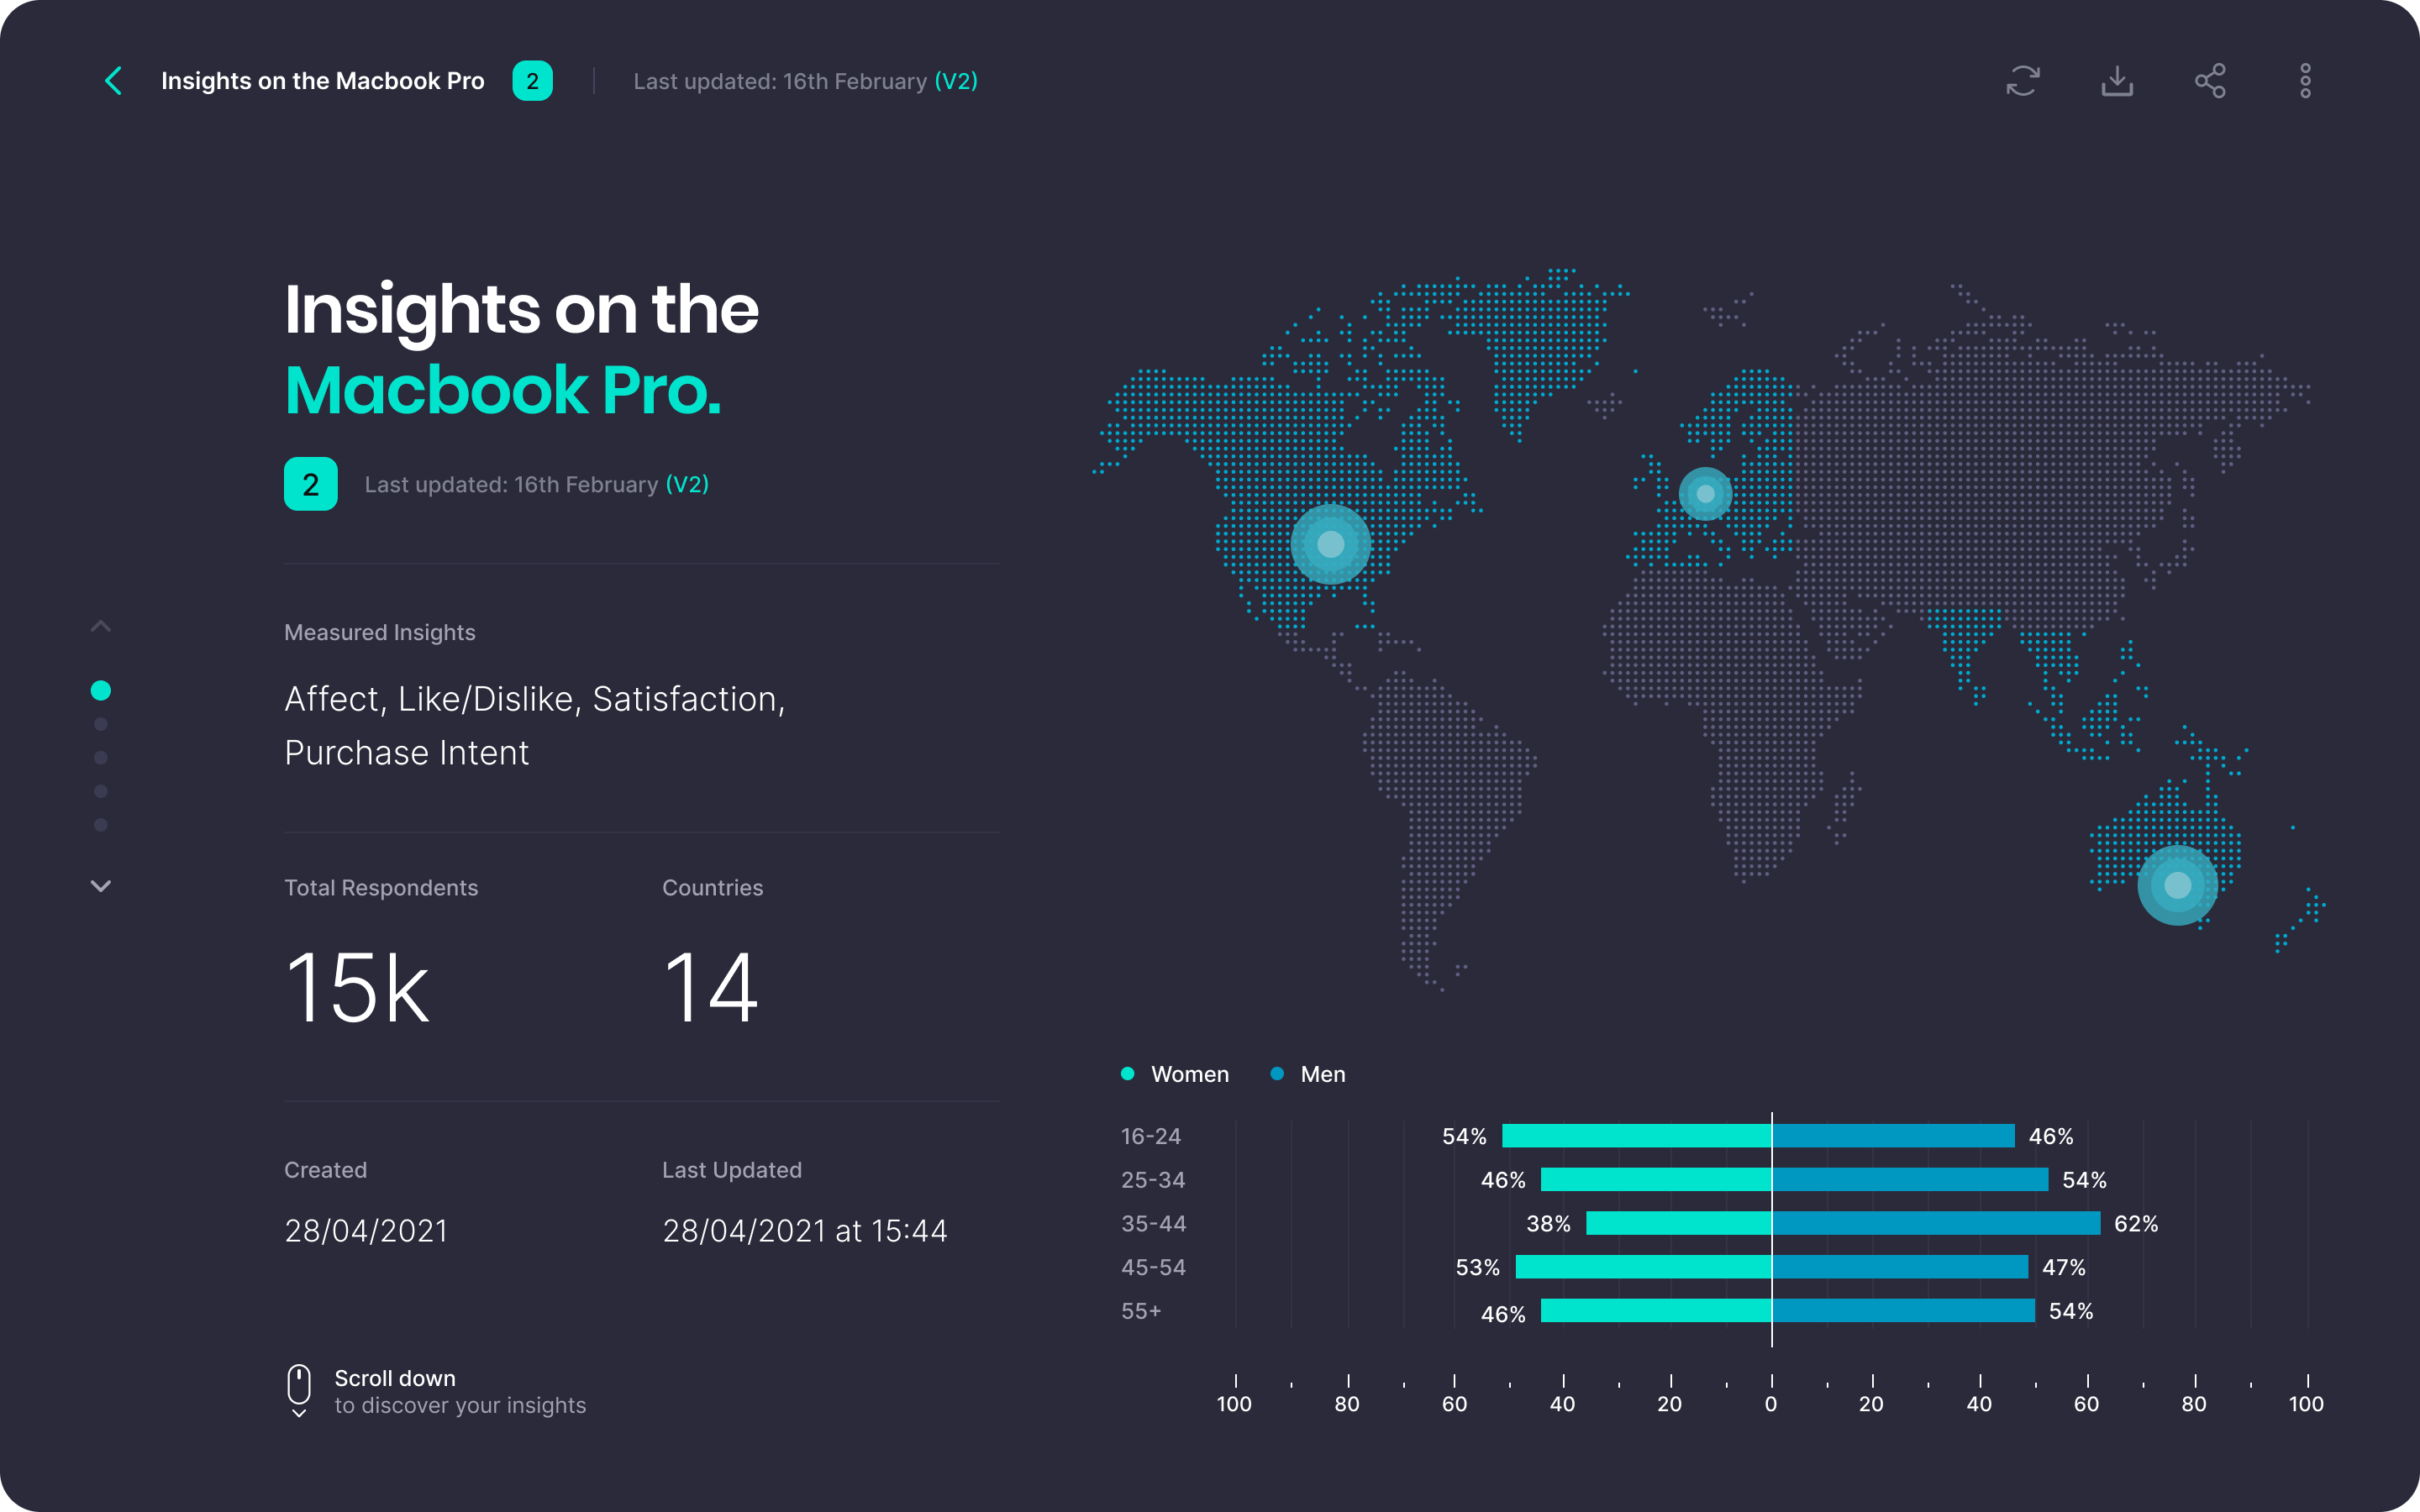
Task: Toggle the Women legend item
Action: [x=1175, y=1074]
